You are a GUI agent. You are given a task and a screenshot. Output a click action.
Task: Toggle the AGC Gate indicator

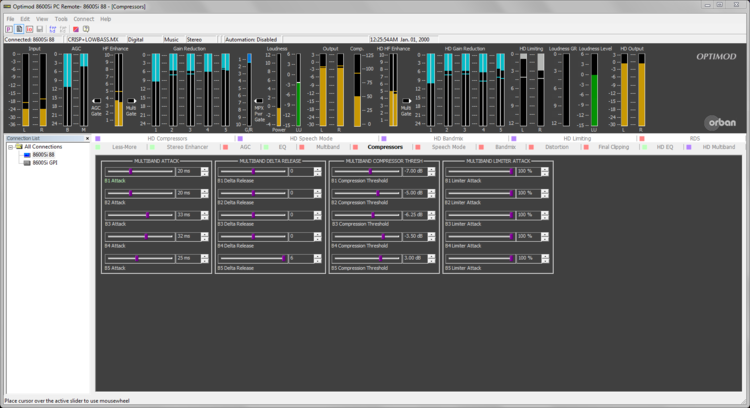[x=96, y=102]
